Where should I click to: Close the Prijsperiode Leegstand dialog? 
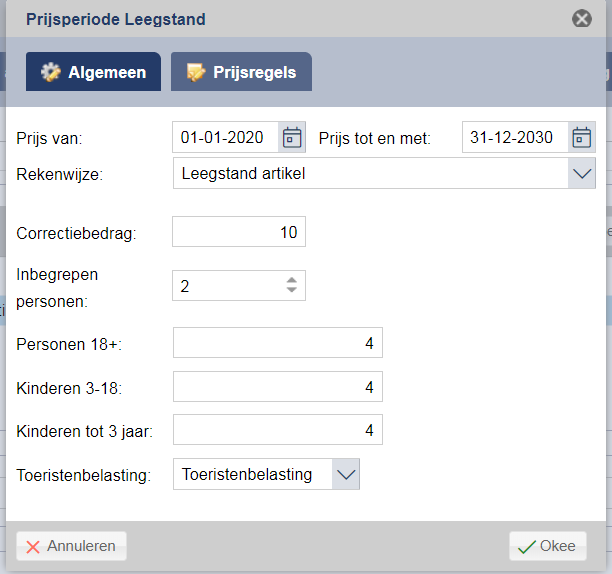[582, 19]
